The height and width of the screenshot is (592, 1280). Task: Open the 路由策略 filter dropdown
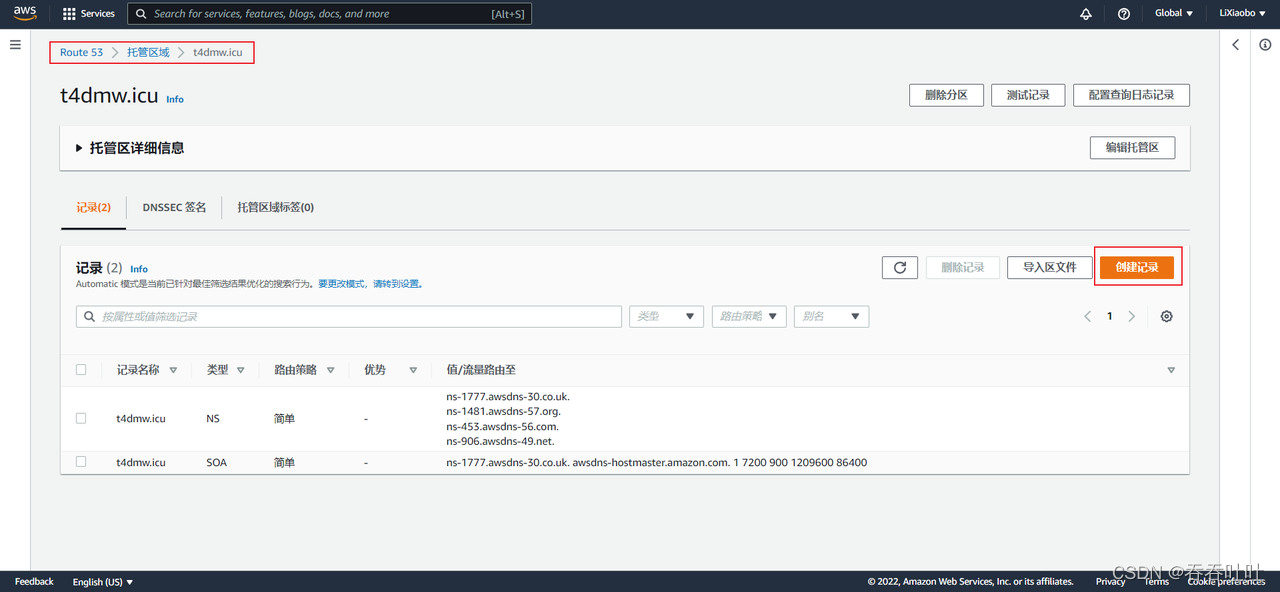[x=749, y=316]
